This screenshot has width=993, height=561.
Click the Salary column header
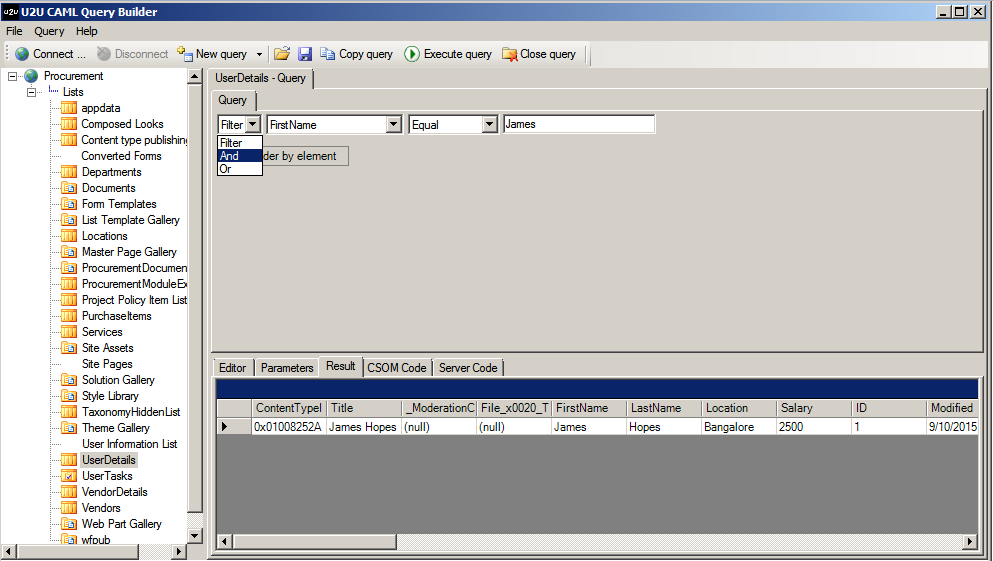click(x=814, y=408)
